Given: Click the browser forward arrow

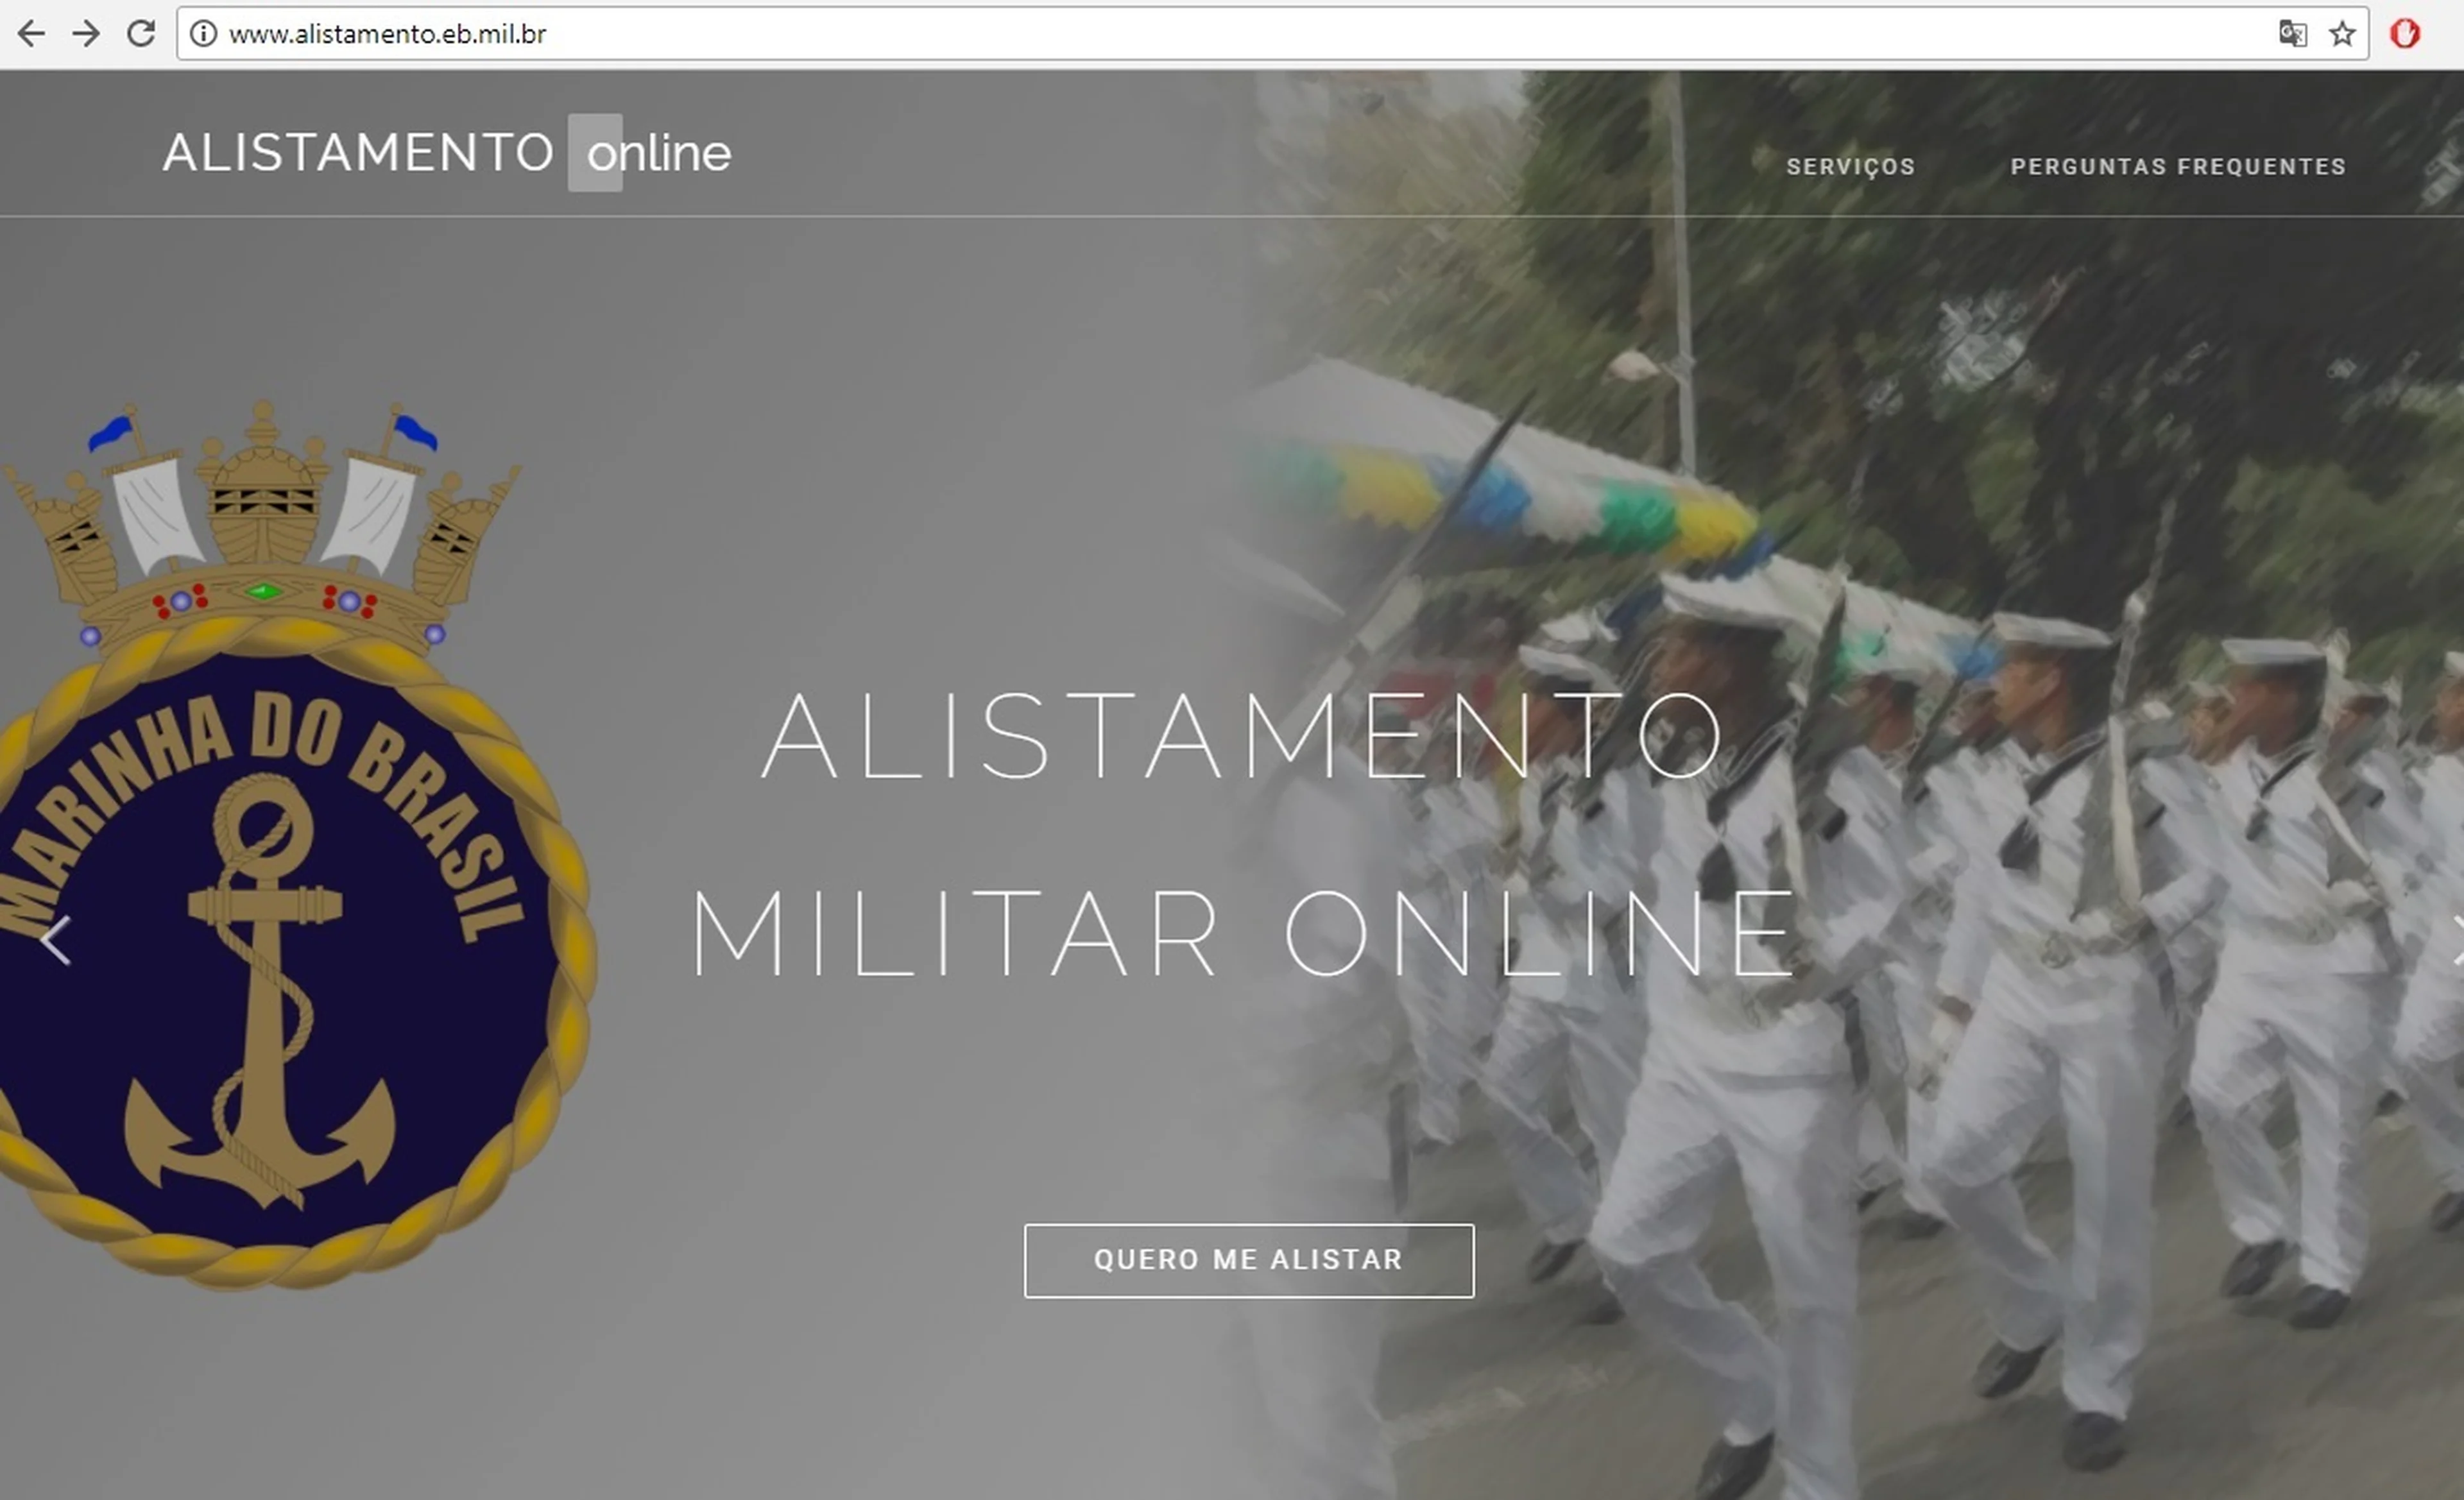Looking at the screenshot, I should point(86,34).
